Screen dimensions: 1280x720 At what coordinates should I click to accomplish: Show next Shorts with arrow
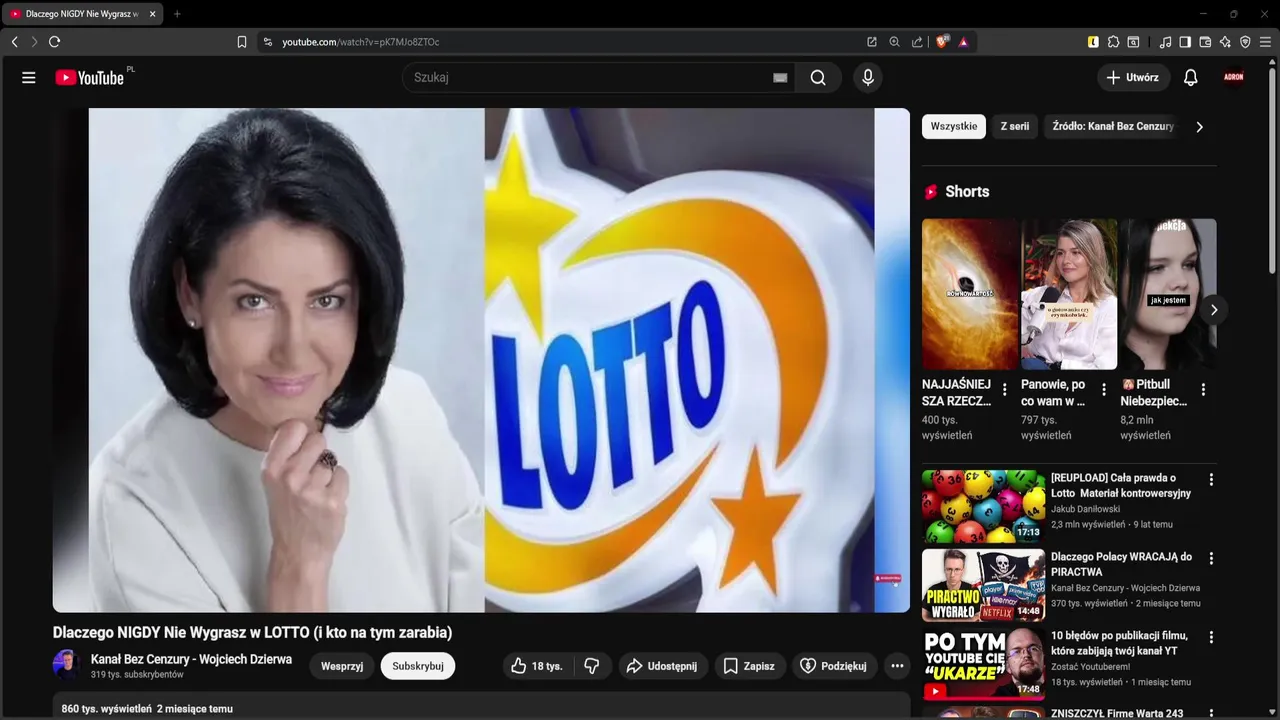click(x=1213, y=310)
